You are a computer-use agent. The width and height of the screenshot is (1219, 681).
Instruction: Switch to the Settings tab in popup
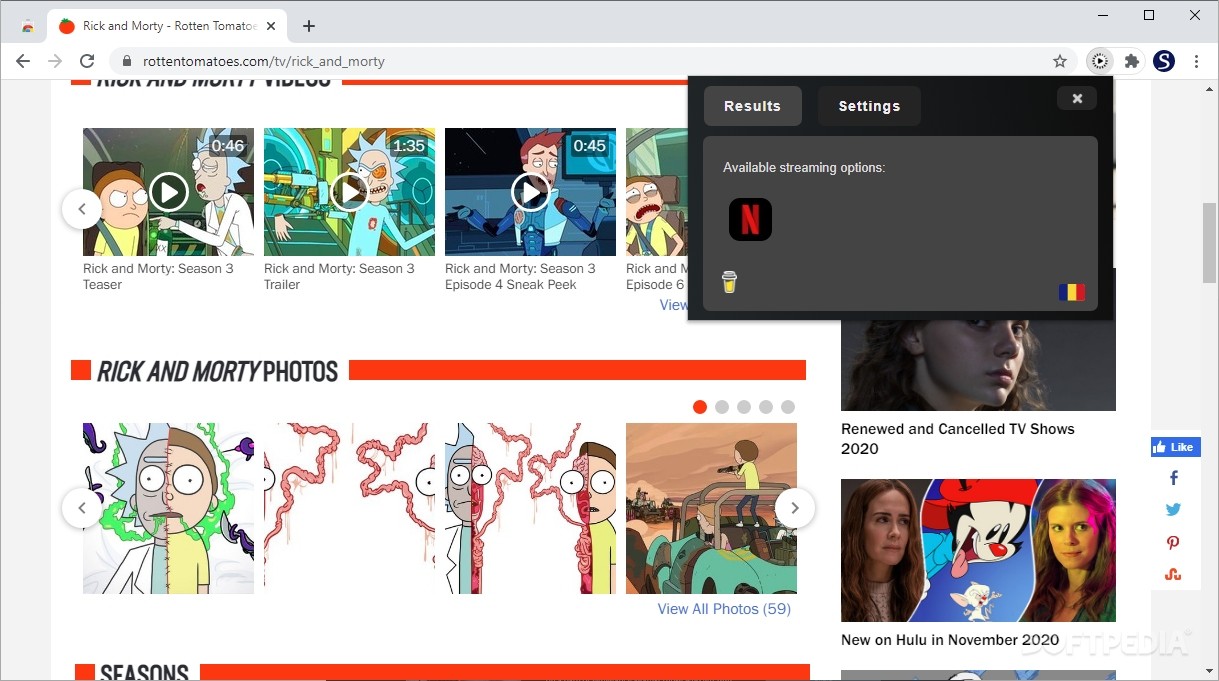coord(869,106)
